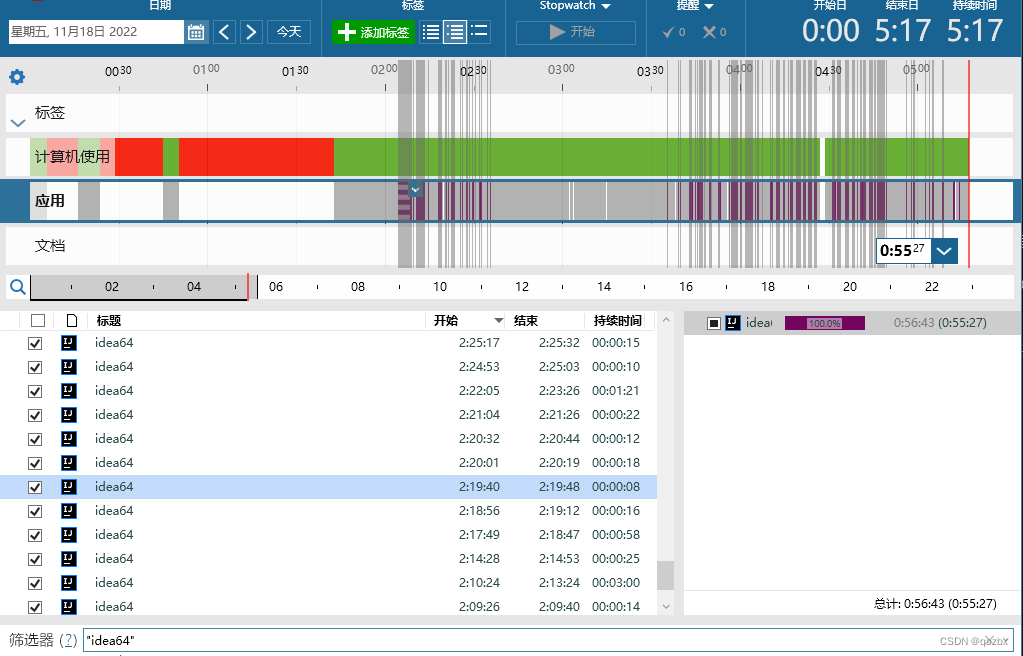The height and width of the screenshot is (656, 1023).
Task: Click the sort arrow in the 开始 column
Action: pyautogui.click(x=498, y=320)
